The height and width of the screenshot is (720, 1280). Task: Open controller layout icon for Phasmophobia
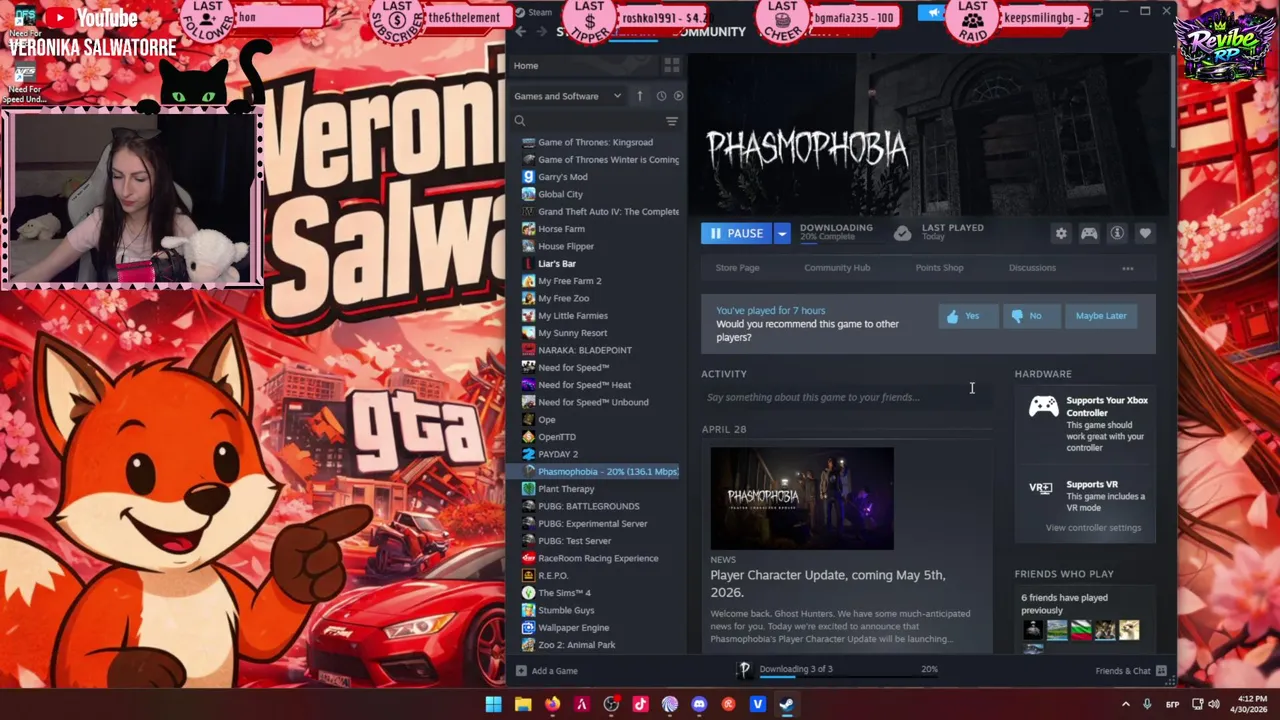point(1089,233)
